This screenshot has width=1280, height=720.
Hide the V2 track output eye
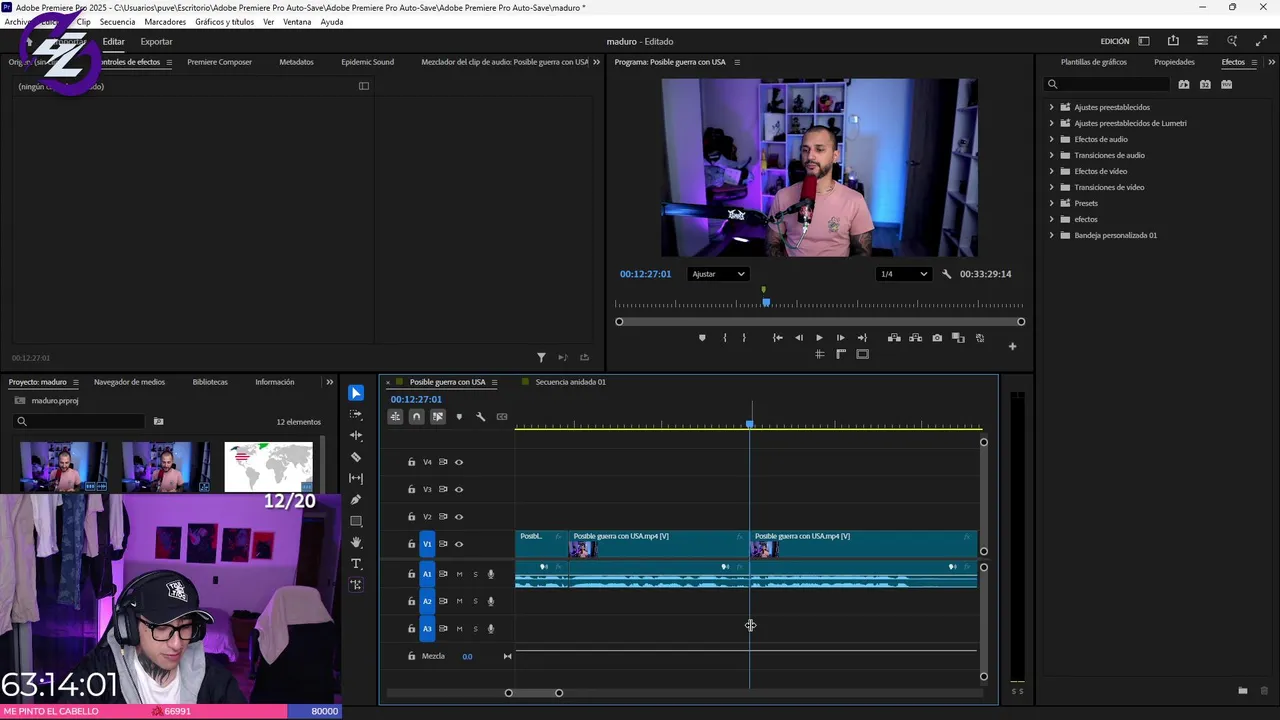coord(459,517)
